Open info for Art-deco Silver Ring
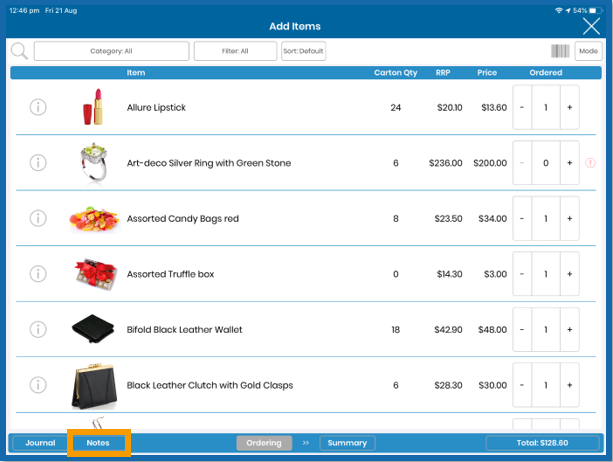This screenshot has height=462, width=613. [x=38, y=163]
